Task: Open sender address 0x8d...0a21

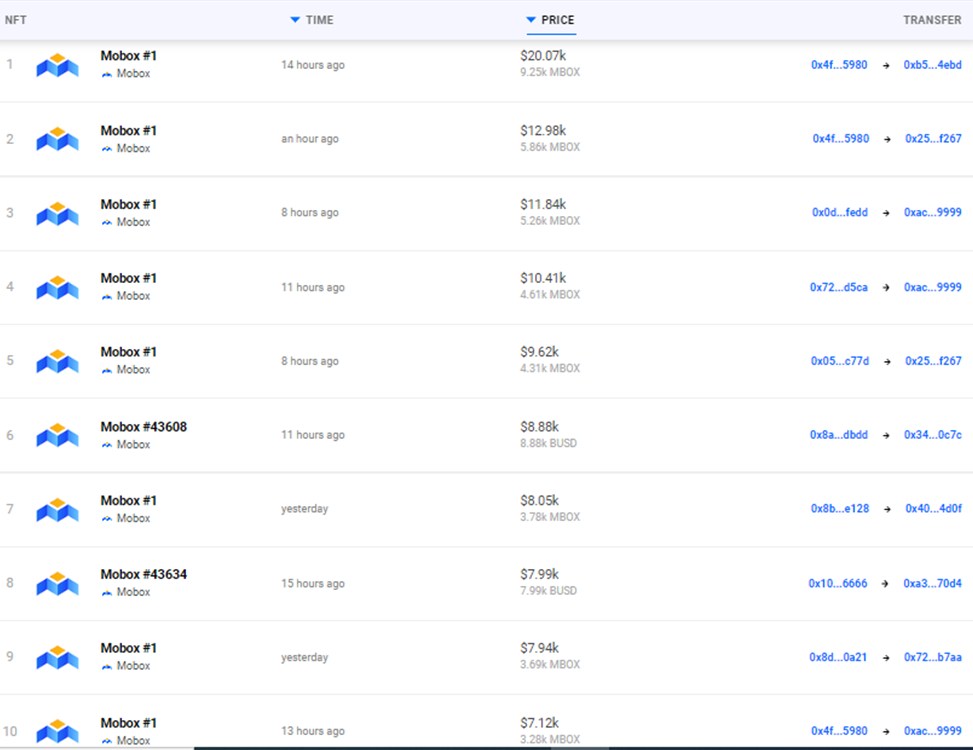Action: pyautogui.click(x=838, y=657)
